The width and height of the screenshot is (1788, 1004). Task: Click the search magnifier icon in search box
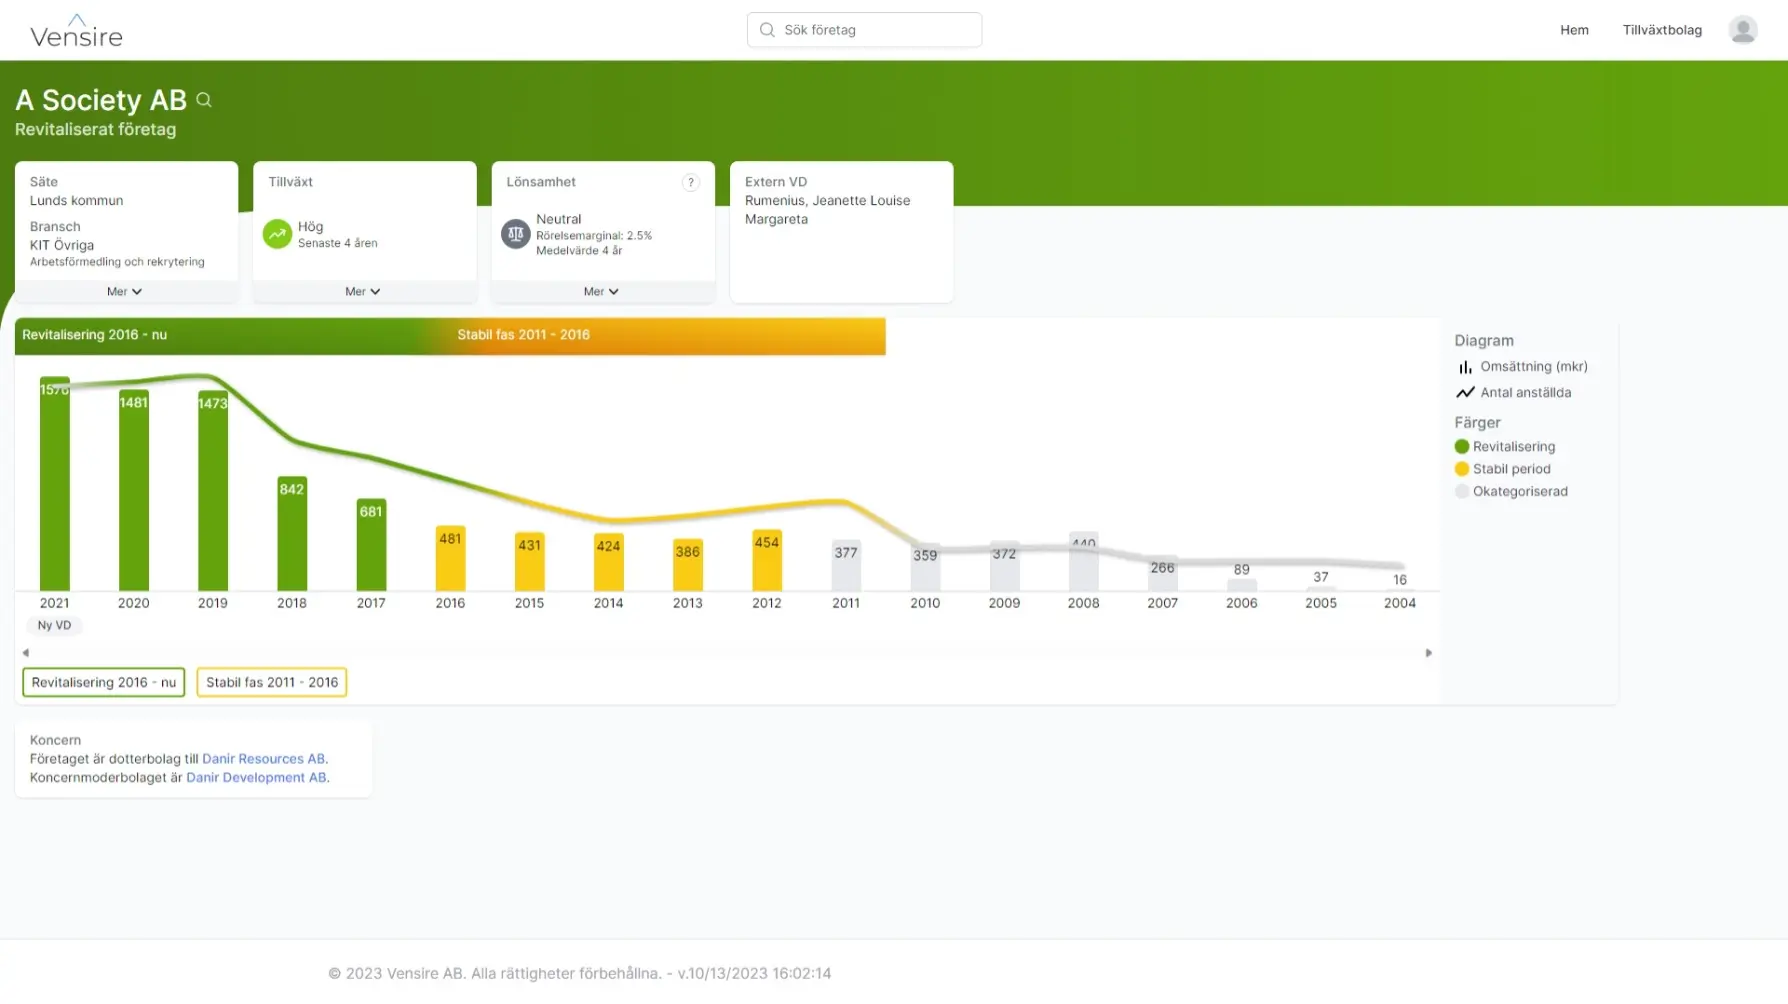(767, 30)
